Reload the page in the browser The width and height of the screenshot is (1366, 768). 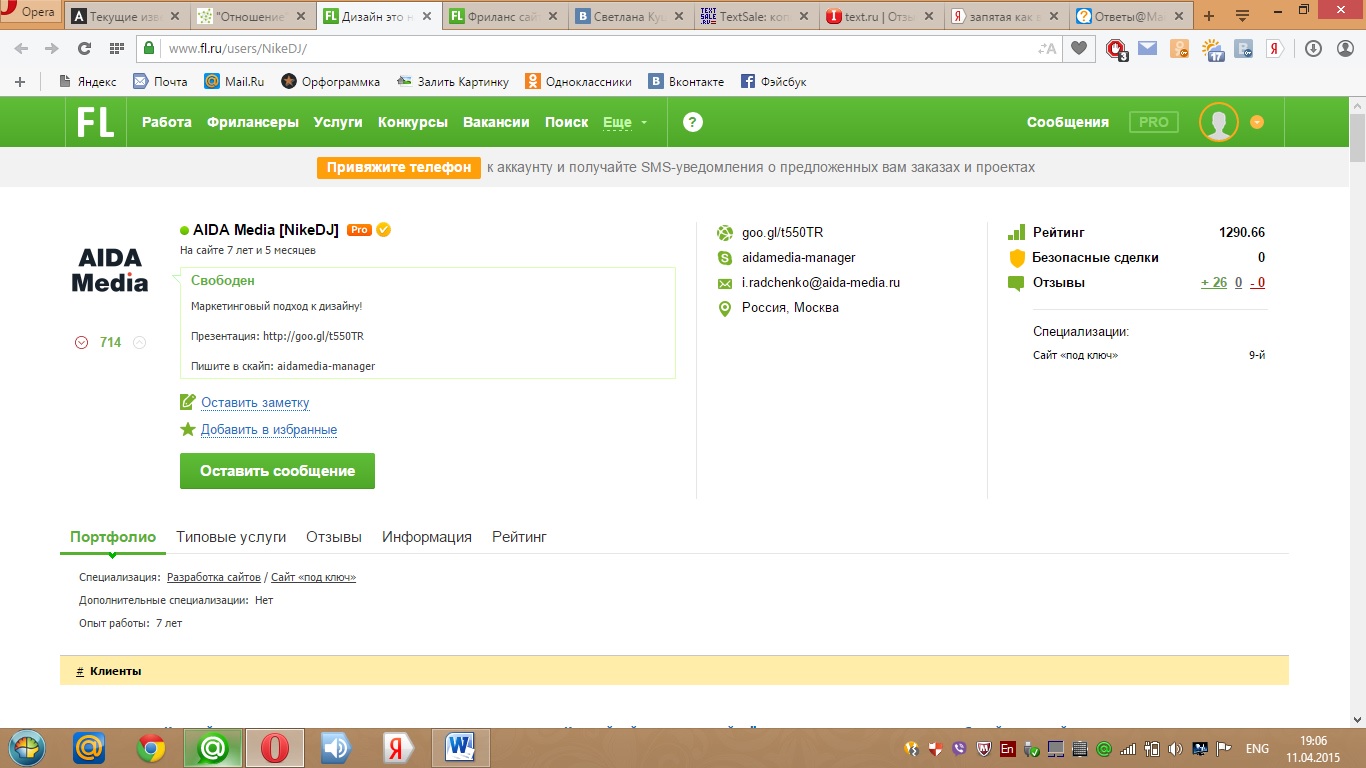pos(84,48)
